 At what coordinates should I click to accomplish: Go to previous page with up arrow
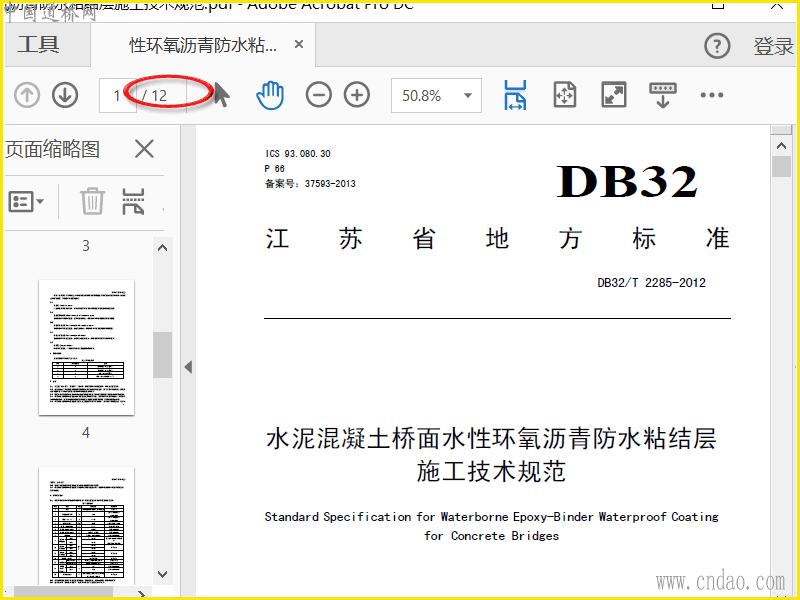[x=27, y=95]
